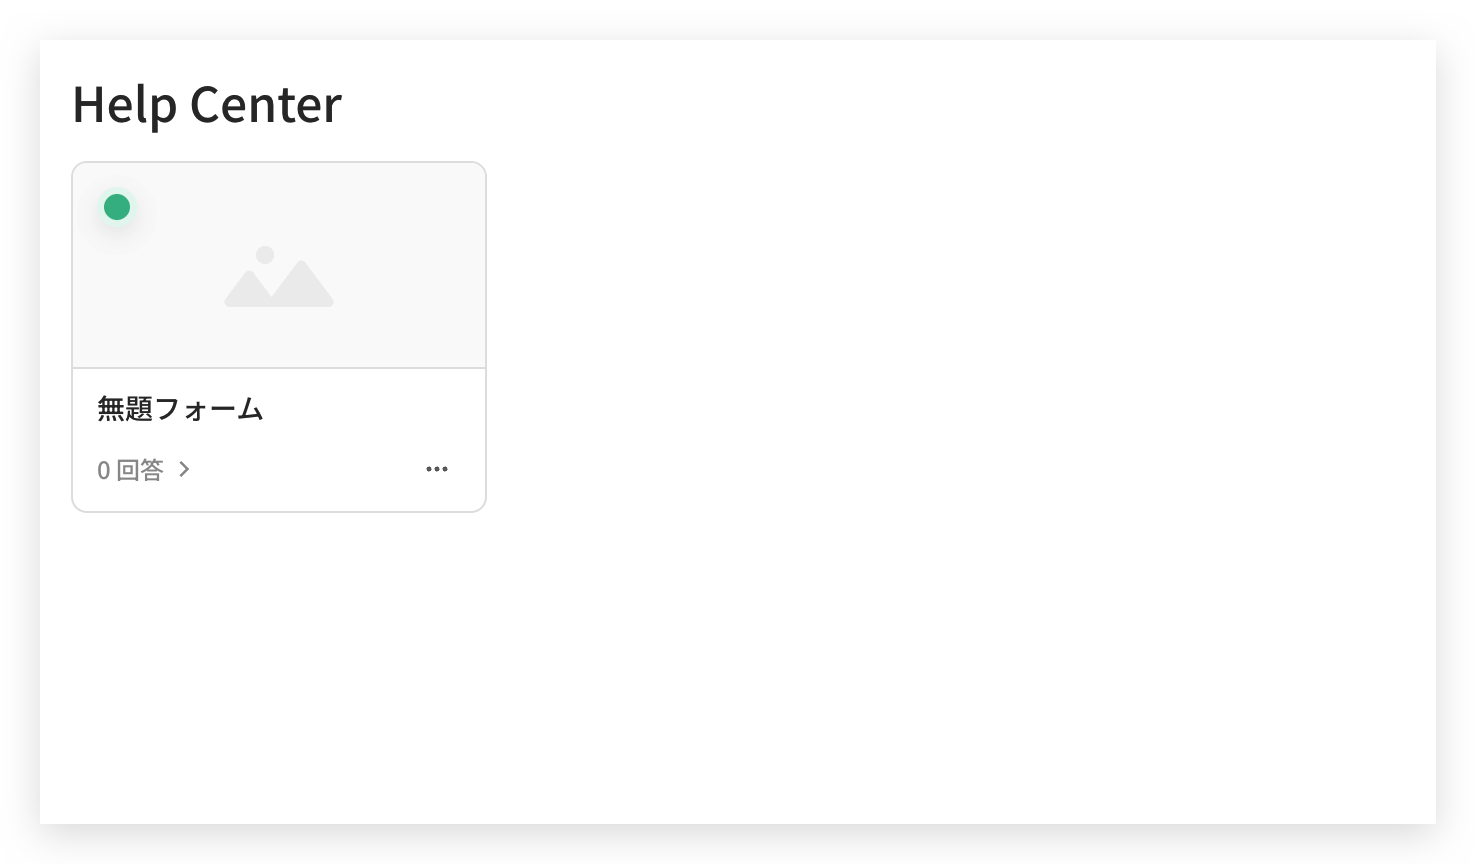This screenshot has height=864, width=1476.
Task: Open the ellipsis dropdown in the card footer
Action: (437, 469)
